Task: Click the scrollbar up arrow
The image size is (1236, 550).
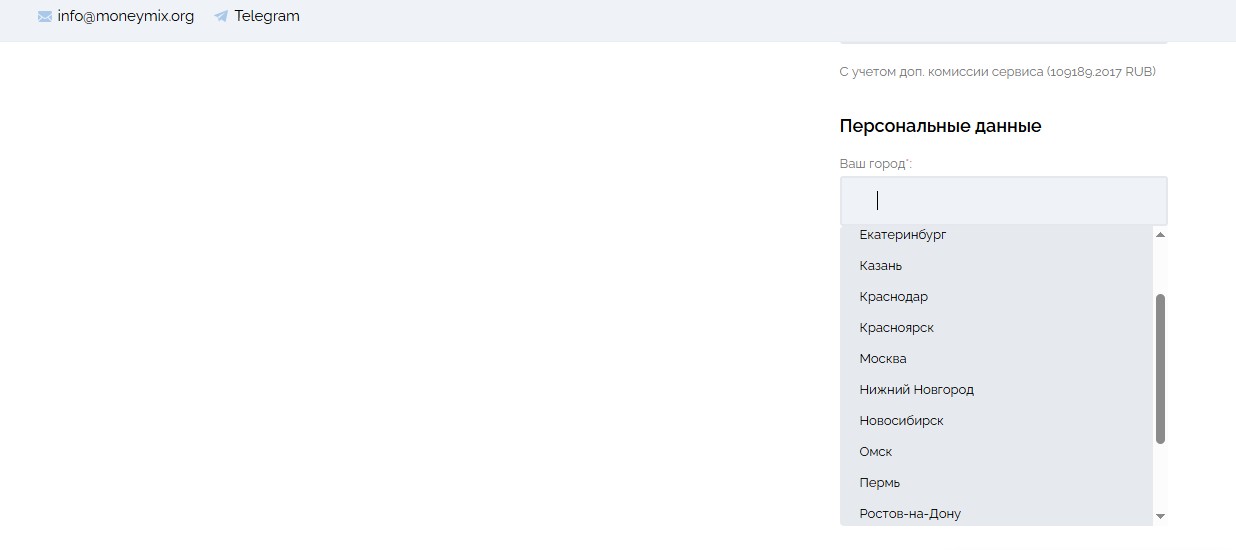Action: point(1160,235)
